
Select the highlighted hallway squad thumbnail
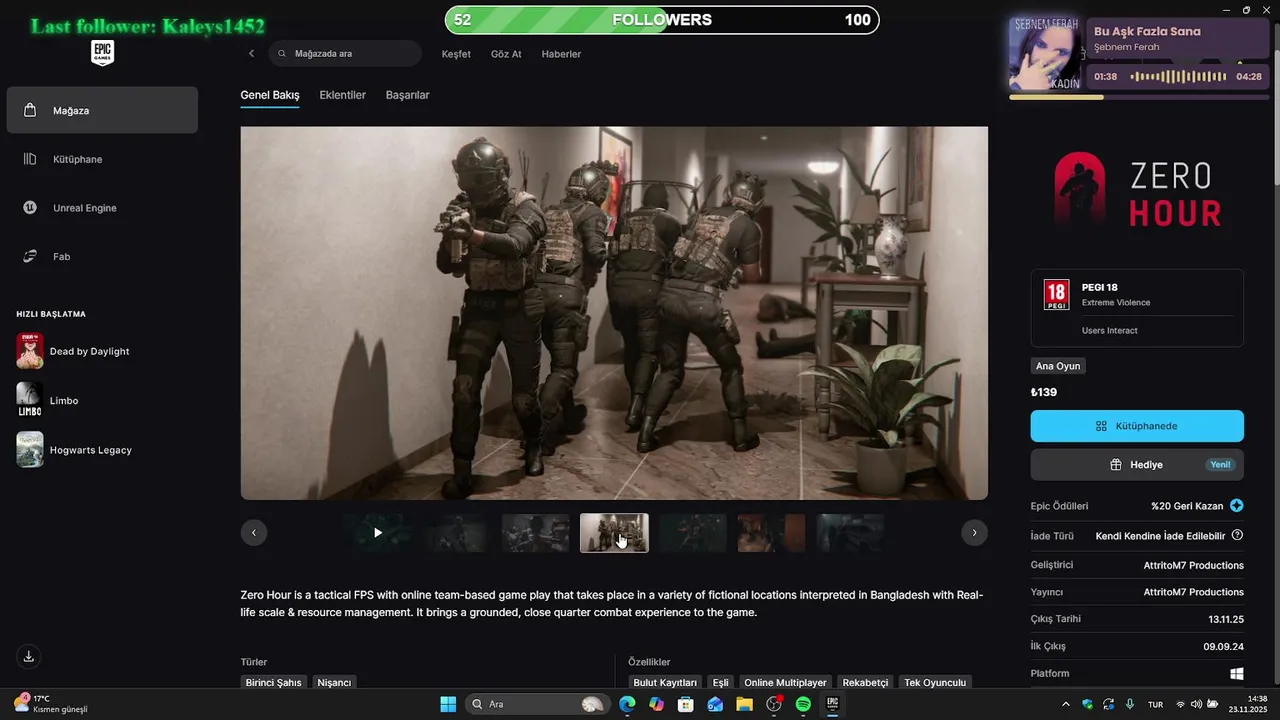[x=614, y=533]
